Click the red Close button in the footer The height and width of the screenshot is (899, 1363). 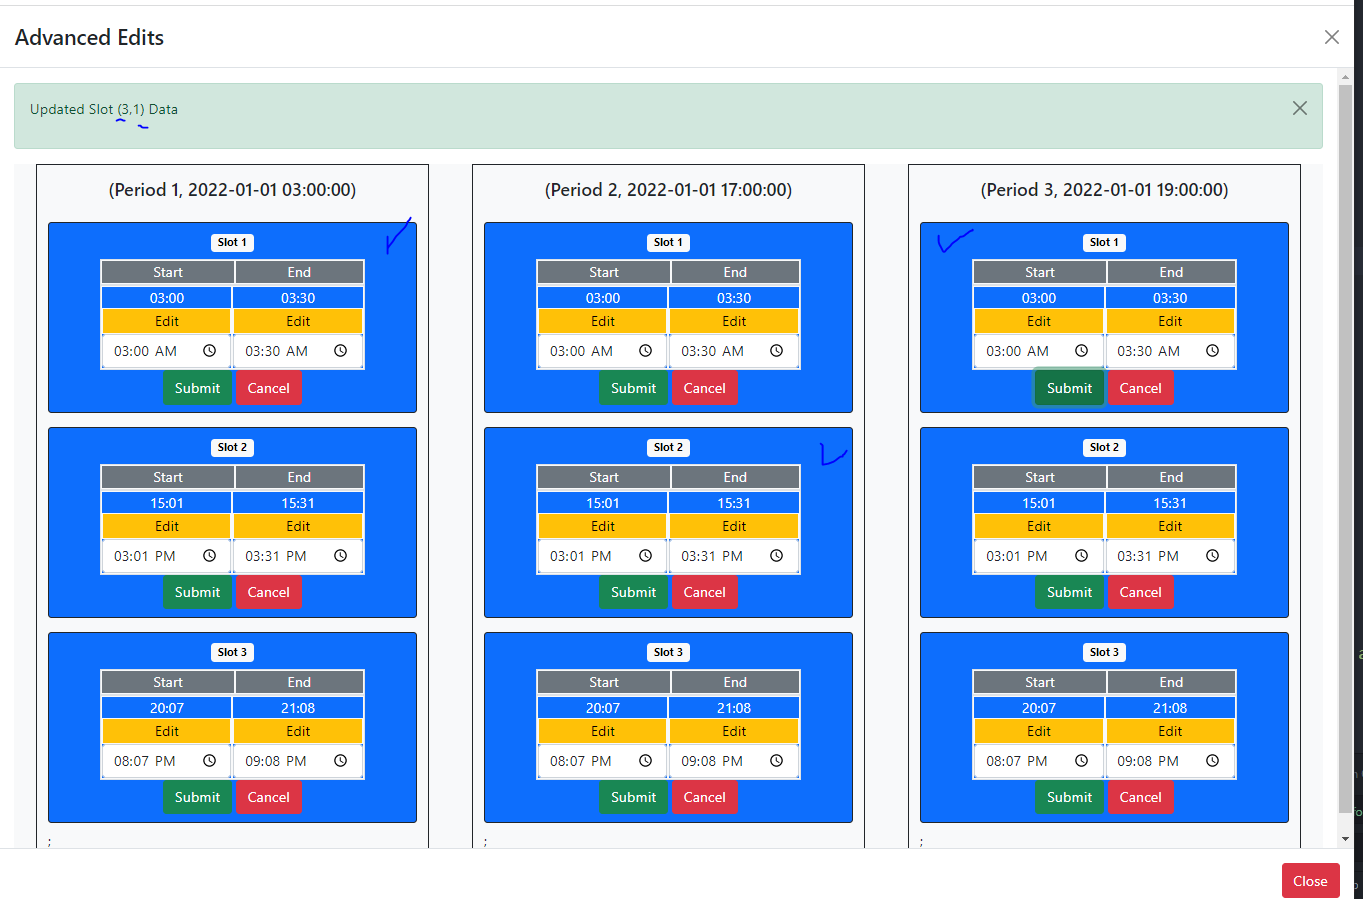pyautogui.click(x=1310, y=881)
